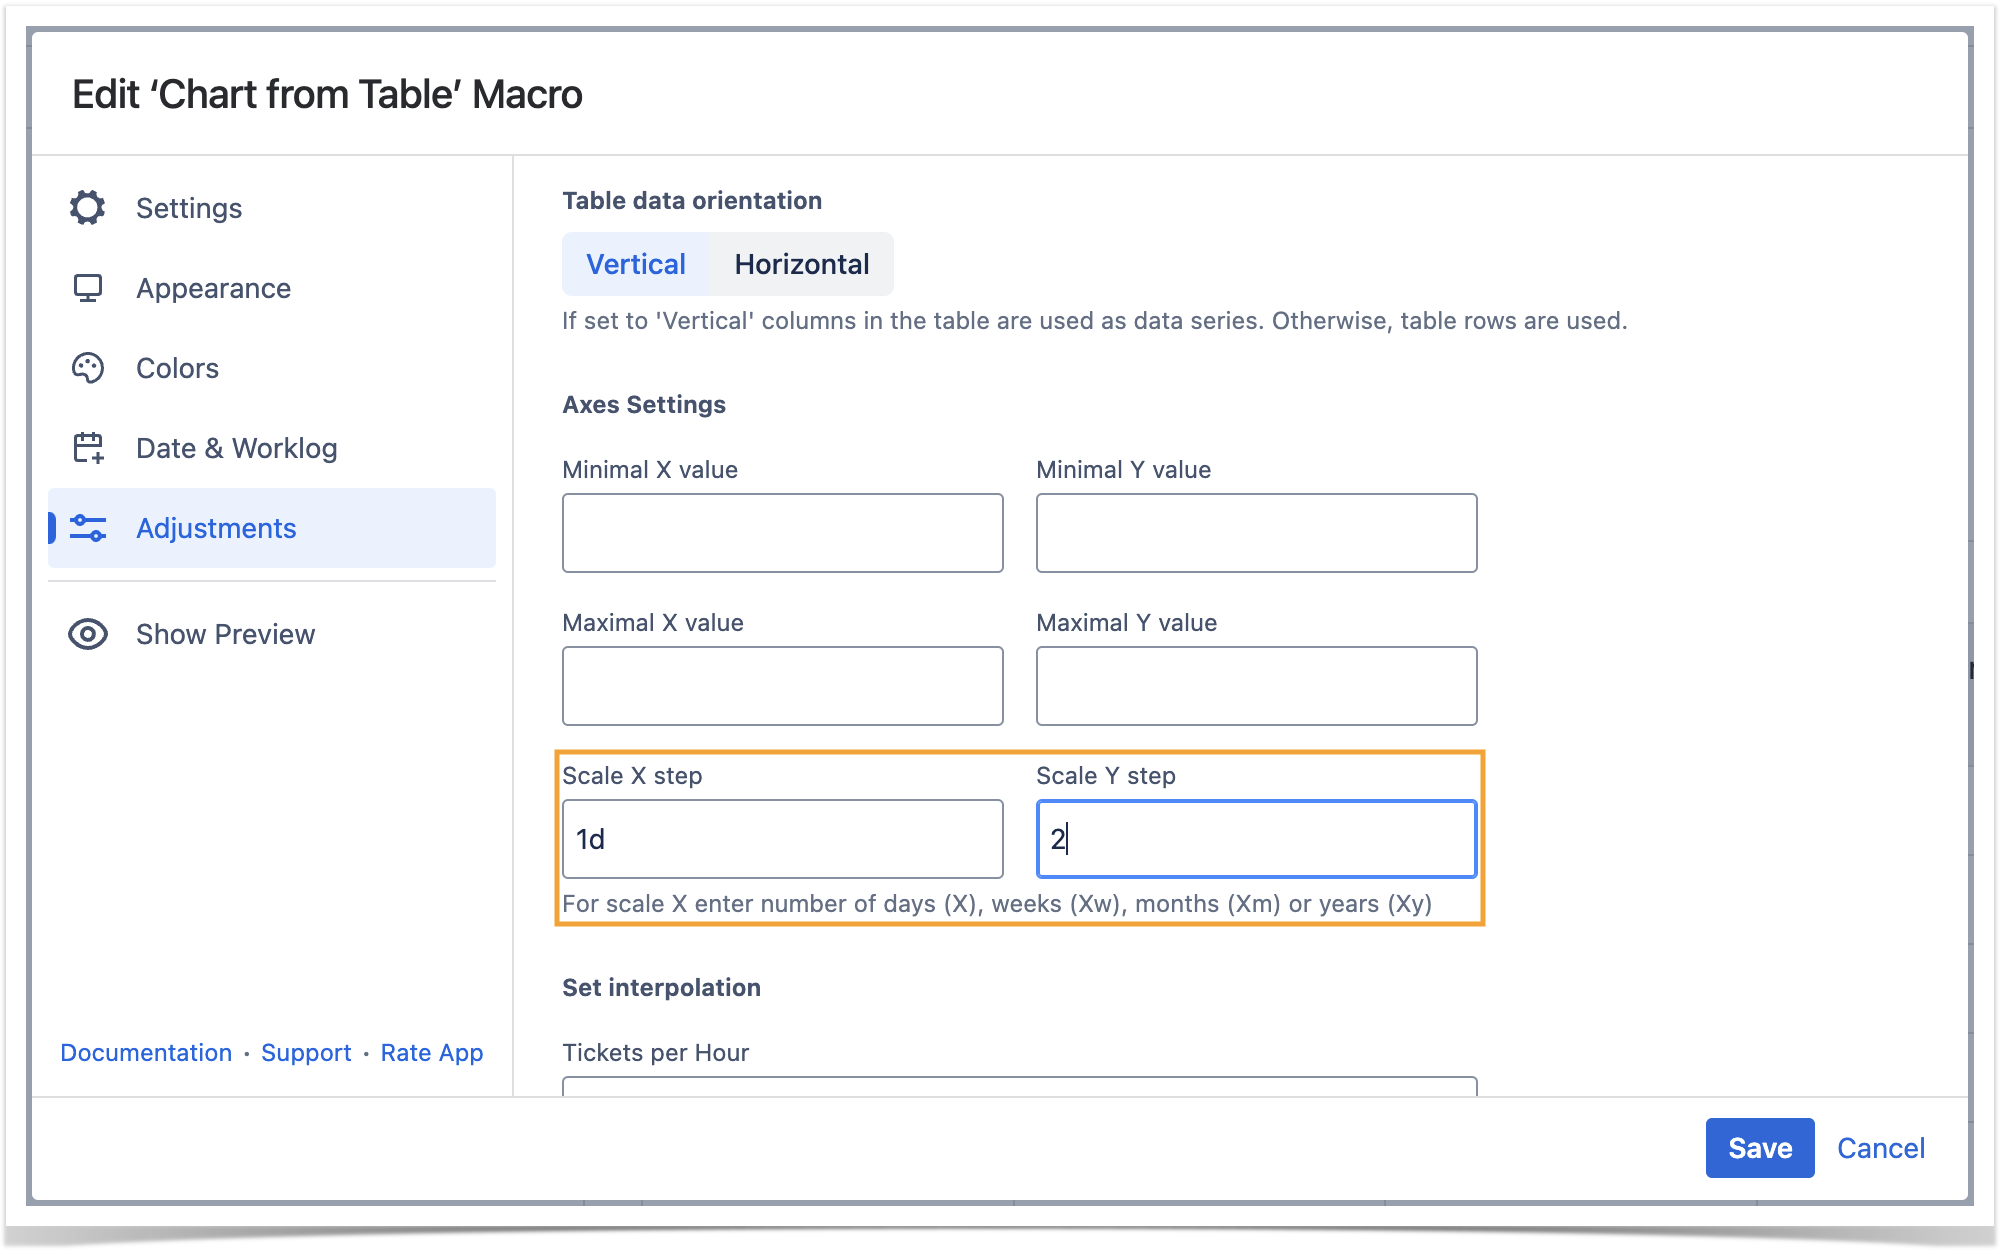Switch orientation to Horizontal
The image size is (2008, 1255).
pyautogui.click(x=801, y=264)
